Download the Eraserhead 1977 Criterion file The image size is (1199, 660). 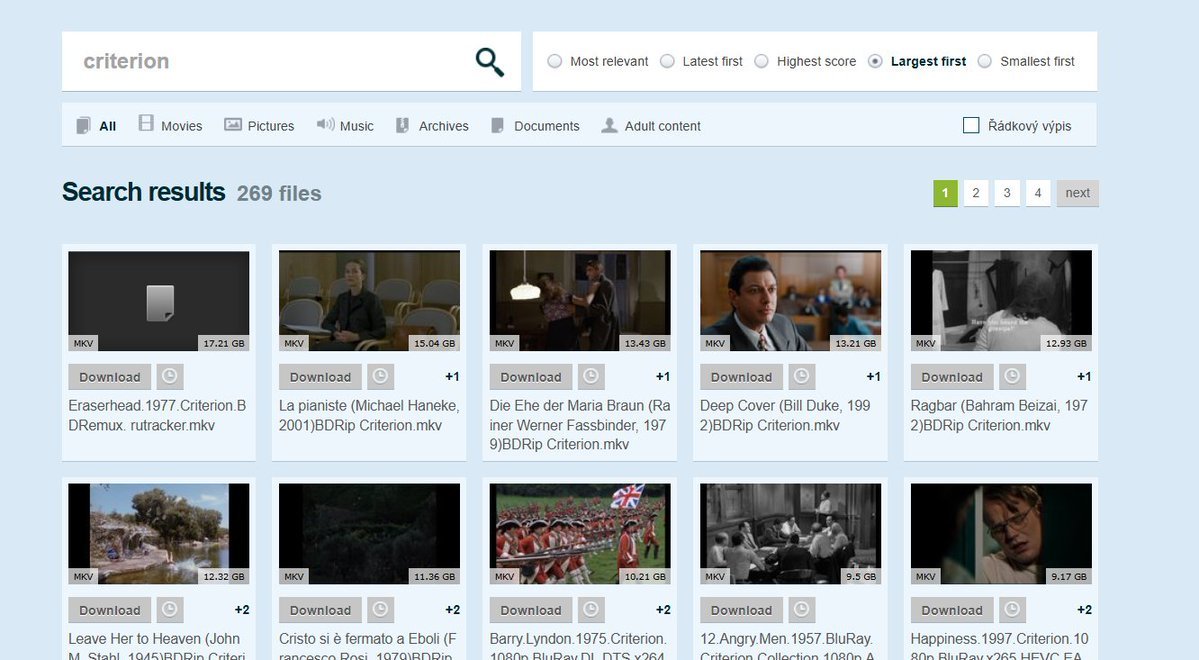110,377
